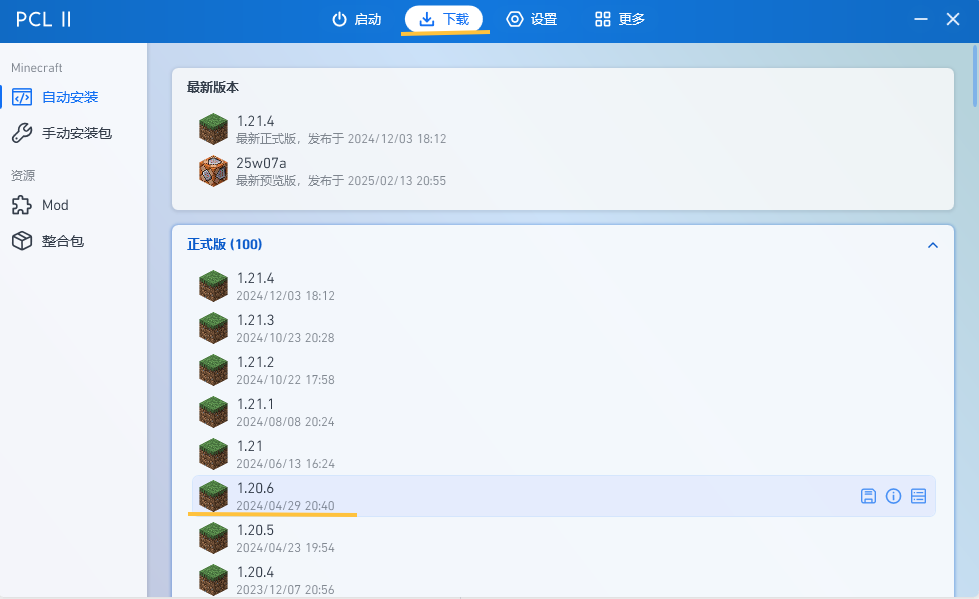
Task: Click the hexagon icon in the 设置 tab
Action: click(x=514, y=19)
